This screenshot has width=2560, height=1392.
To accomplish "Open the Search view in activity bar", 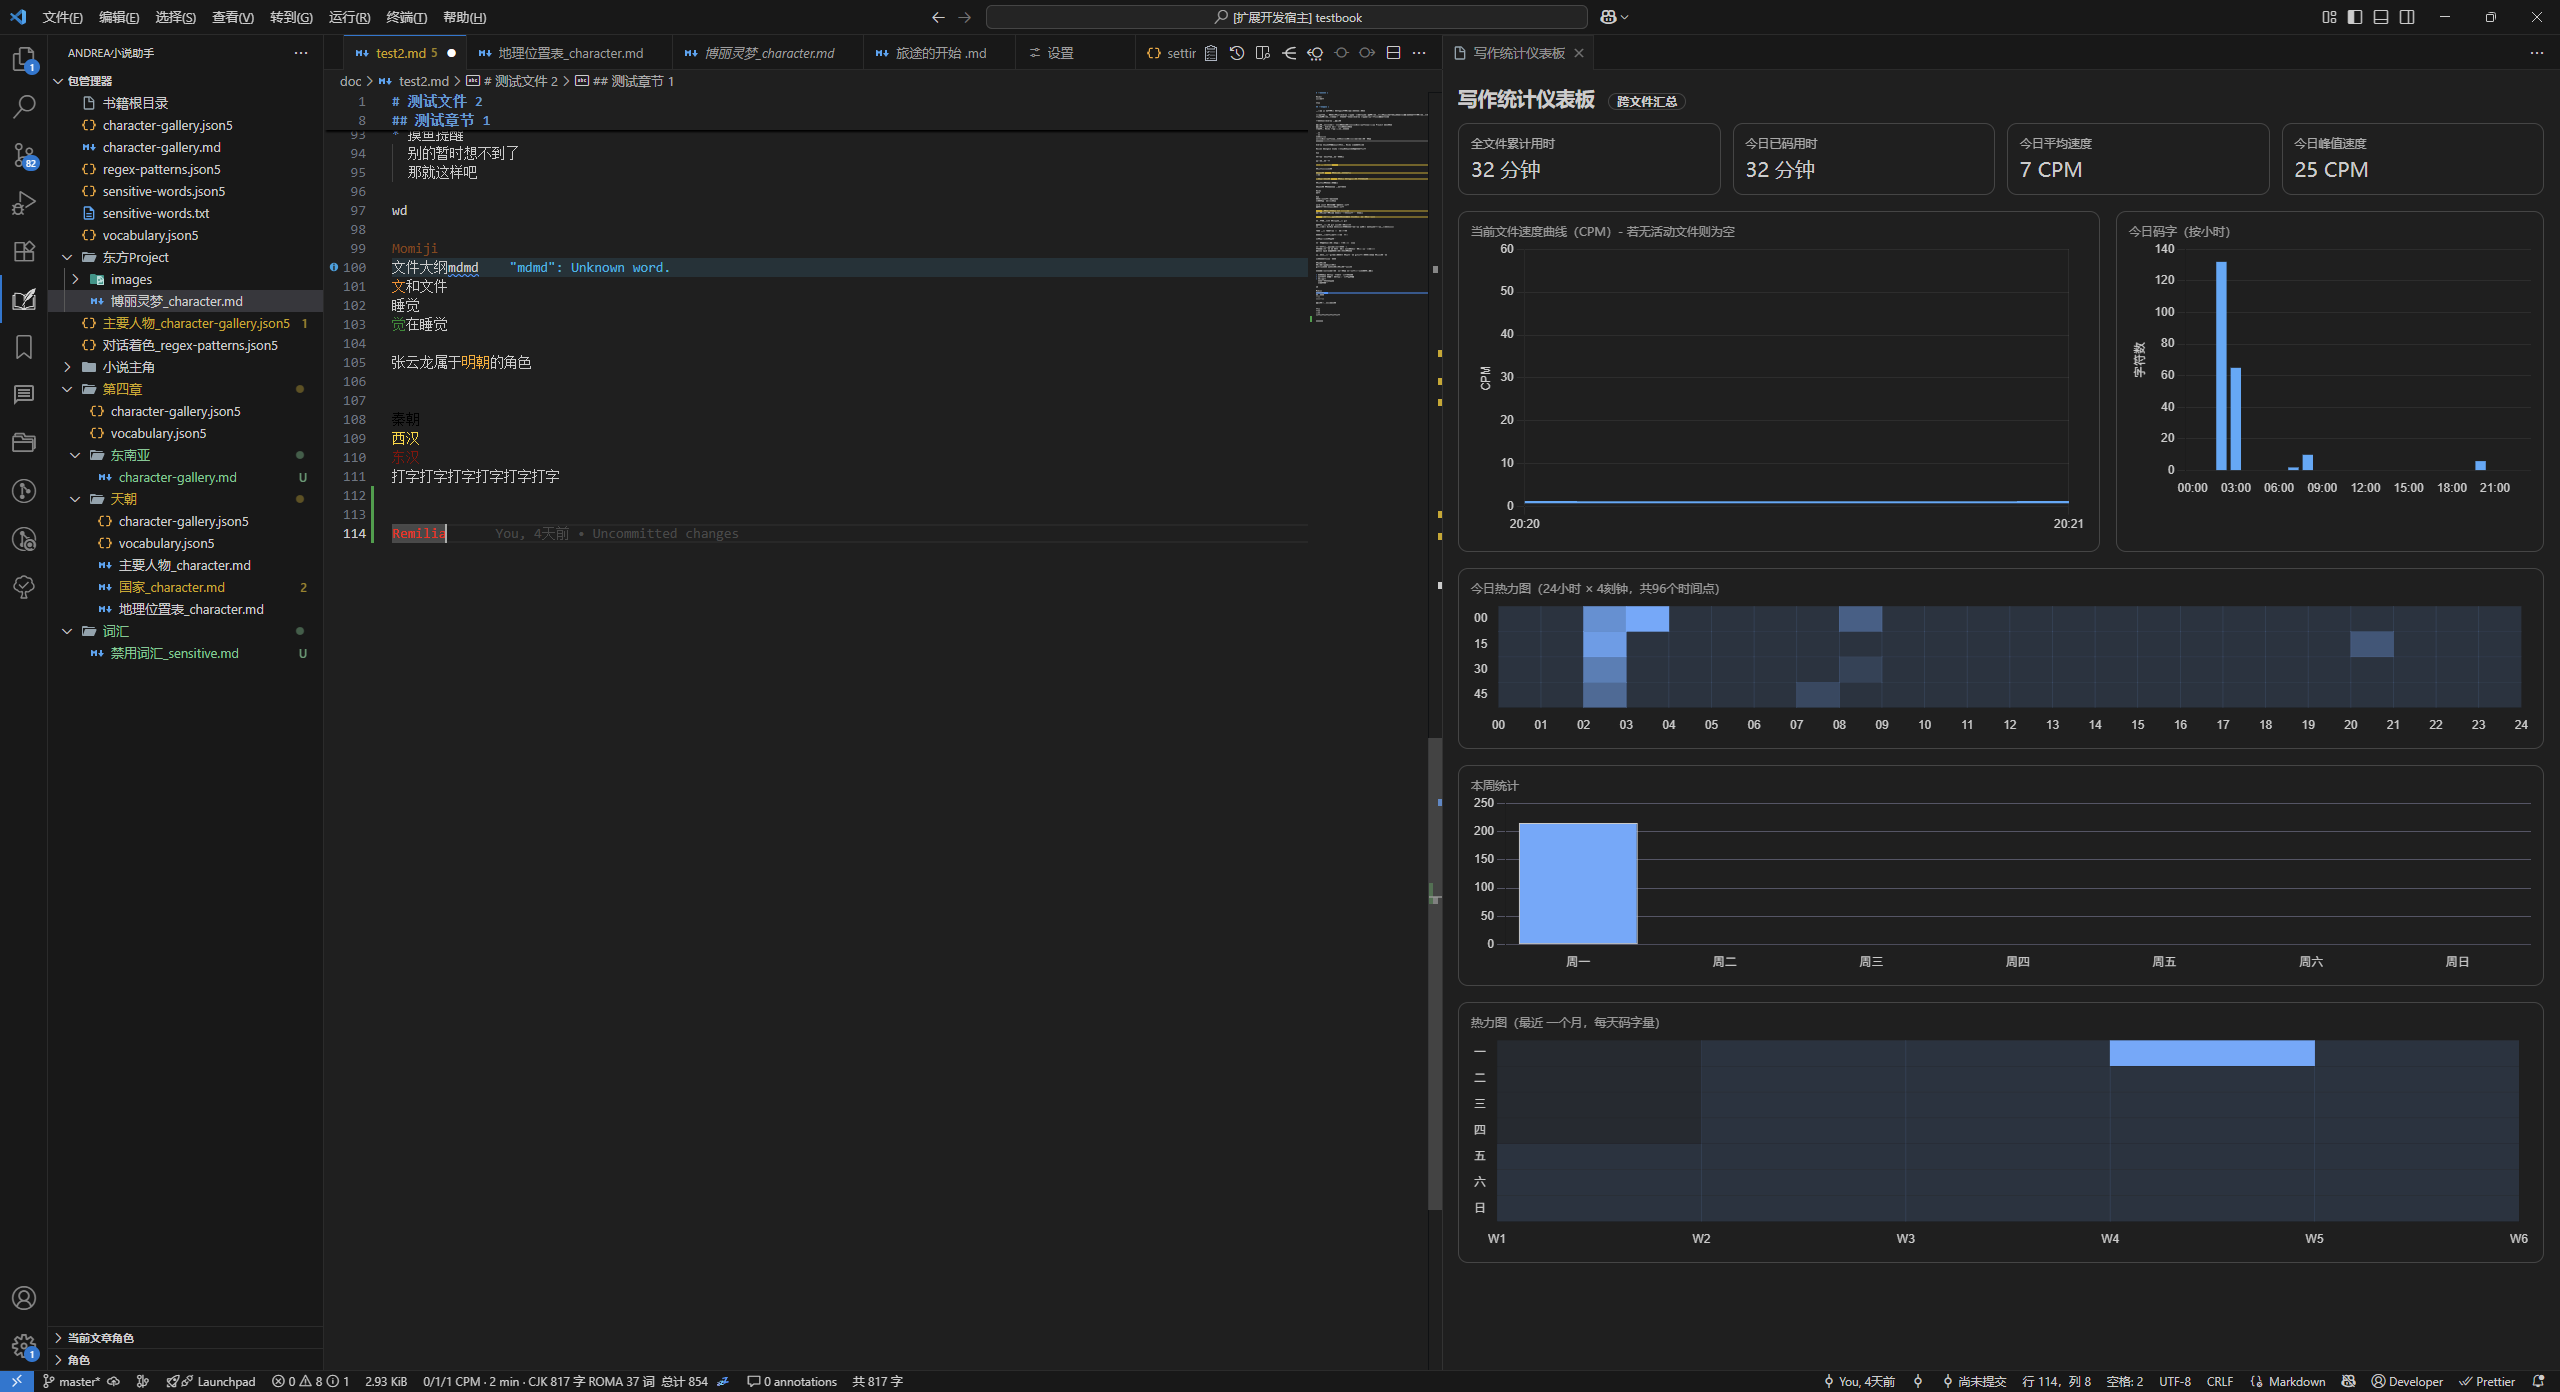I will point(24,106).
